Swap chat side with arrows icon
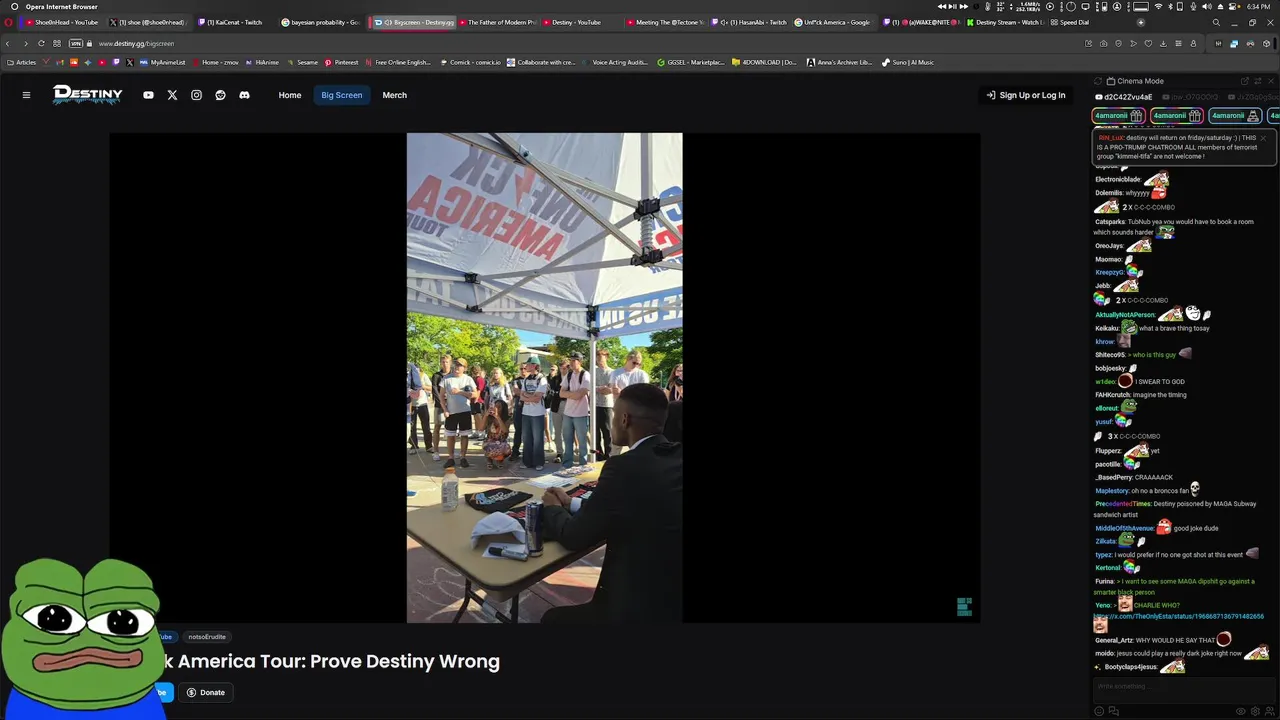 1258,81
